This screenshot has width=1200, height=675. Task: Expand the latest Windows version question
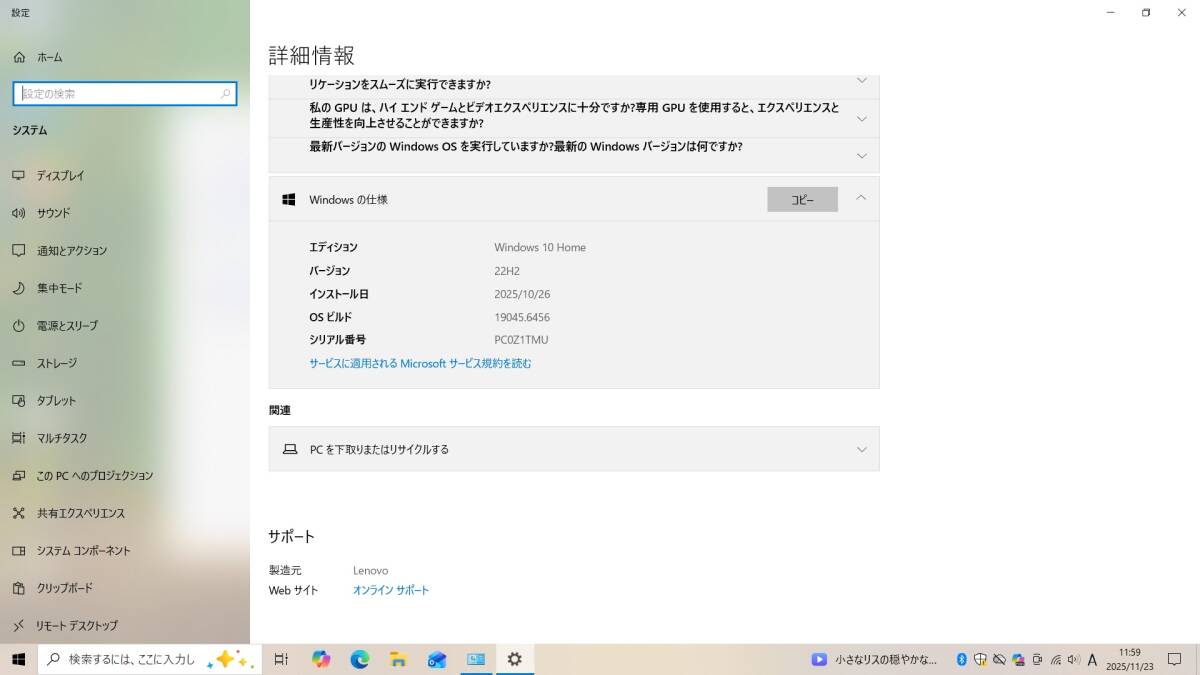tap(861, 154)
